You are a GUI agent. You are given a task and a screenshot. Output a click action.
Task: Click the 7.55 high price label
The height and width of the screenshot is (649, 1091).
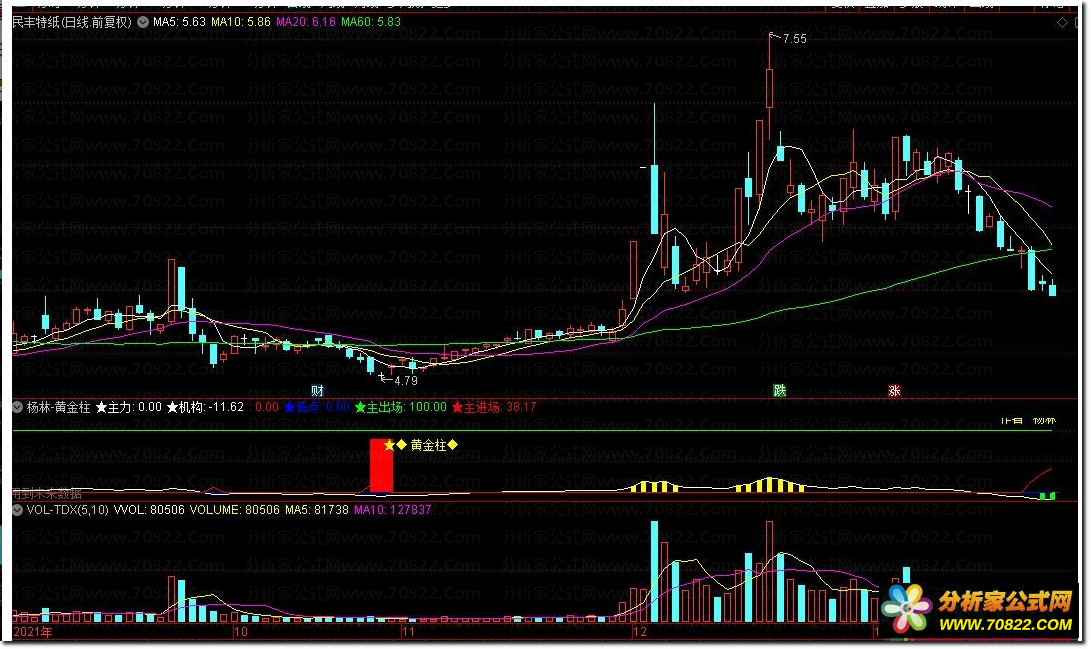tap(795, 39)
